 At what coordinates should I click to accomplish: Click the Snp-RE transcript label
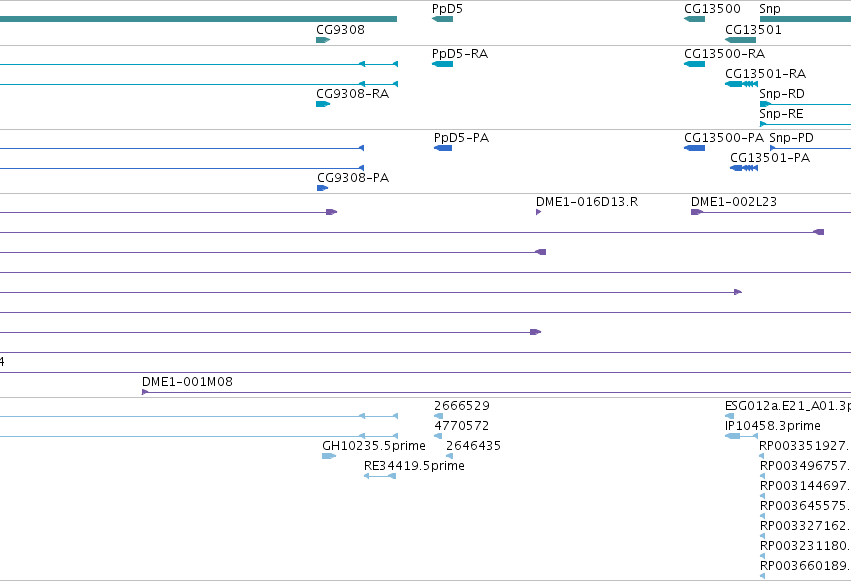coord(781,114)
